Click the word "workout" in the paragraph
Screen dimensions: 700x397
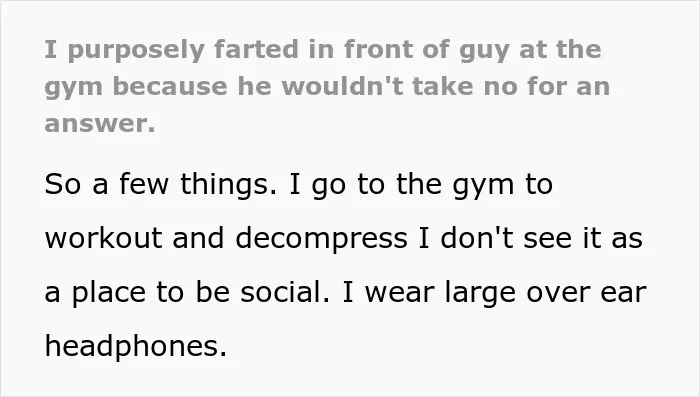104,238
